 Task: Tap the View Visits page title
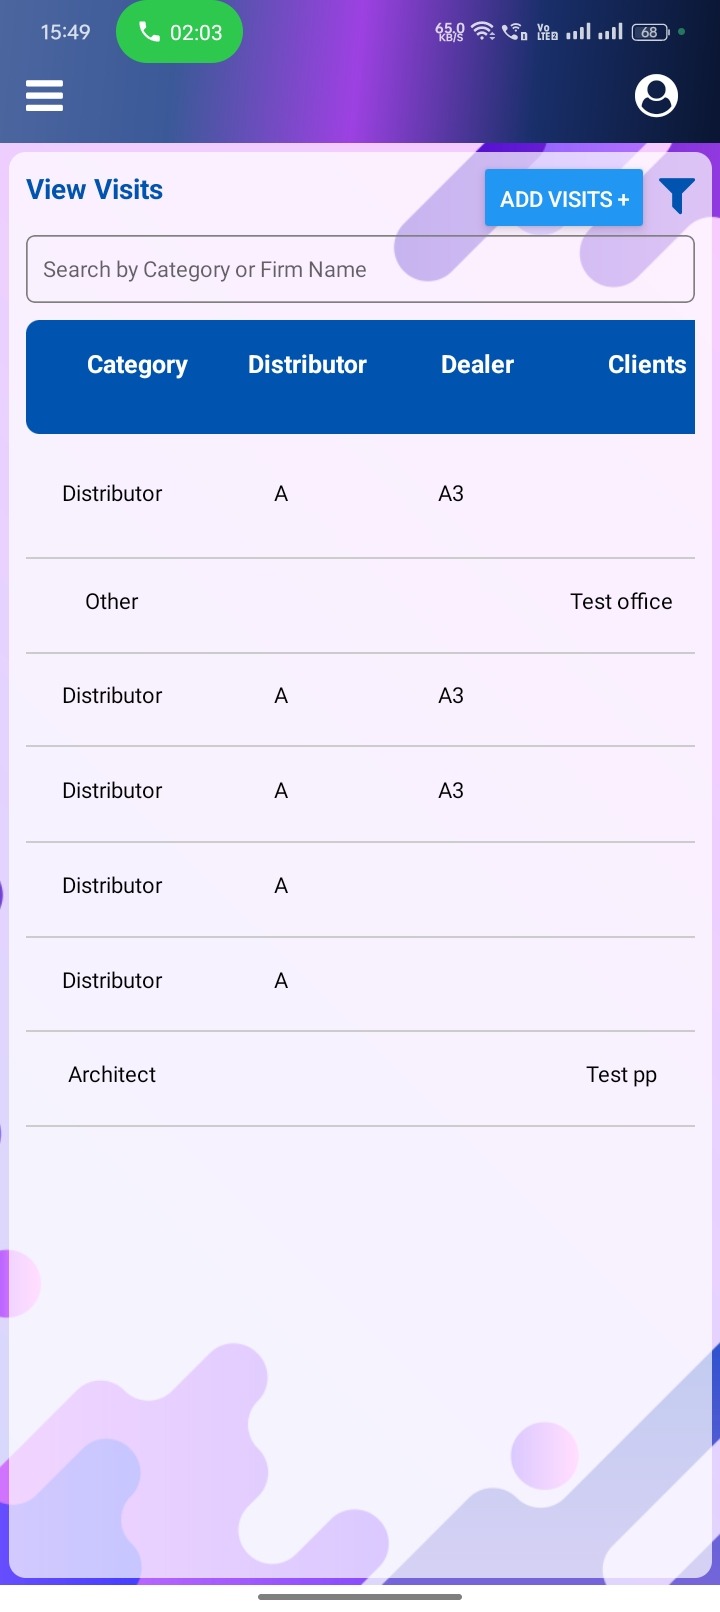pos(95,190)
